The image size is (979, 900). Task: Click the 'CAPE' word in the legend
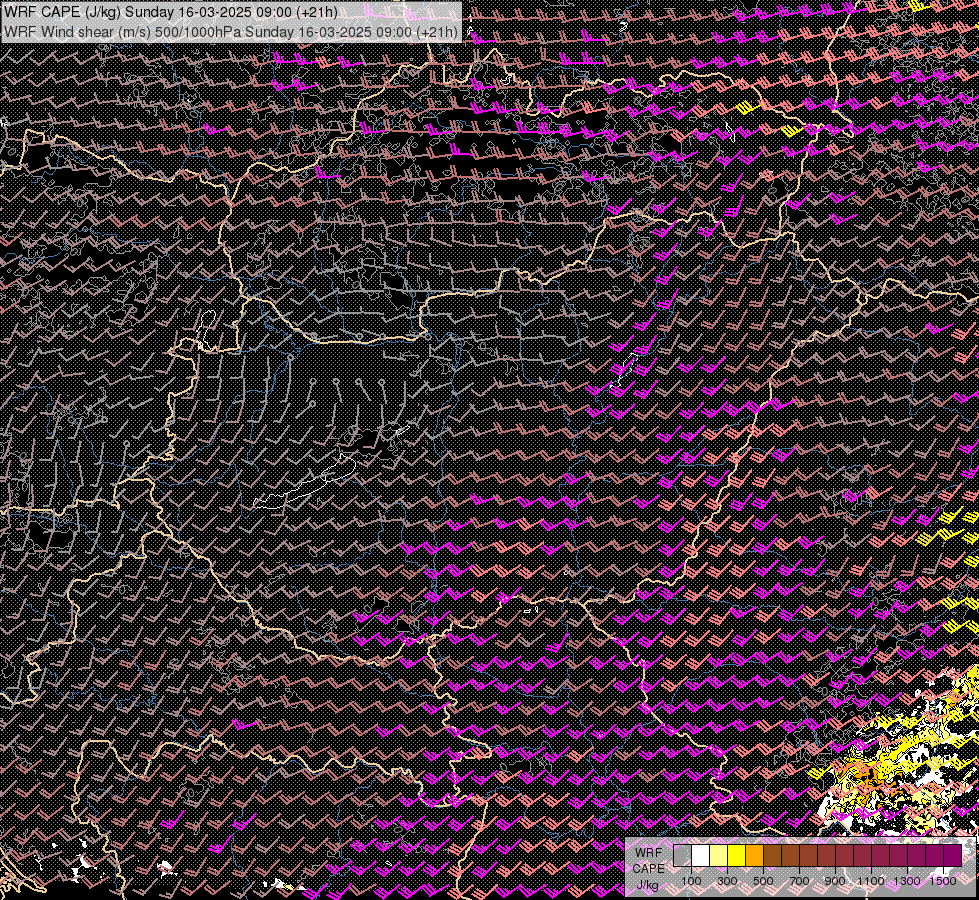(x=649, y=869)
